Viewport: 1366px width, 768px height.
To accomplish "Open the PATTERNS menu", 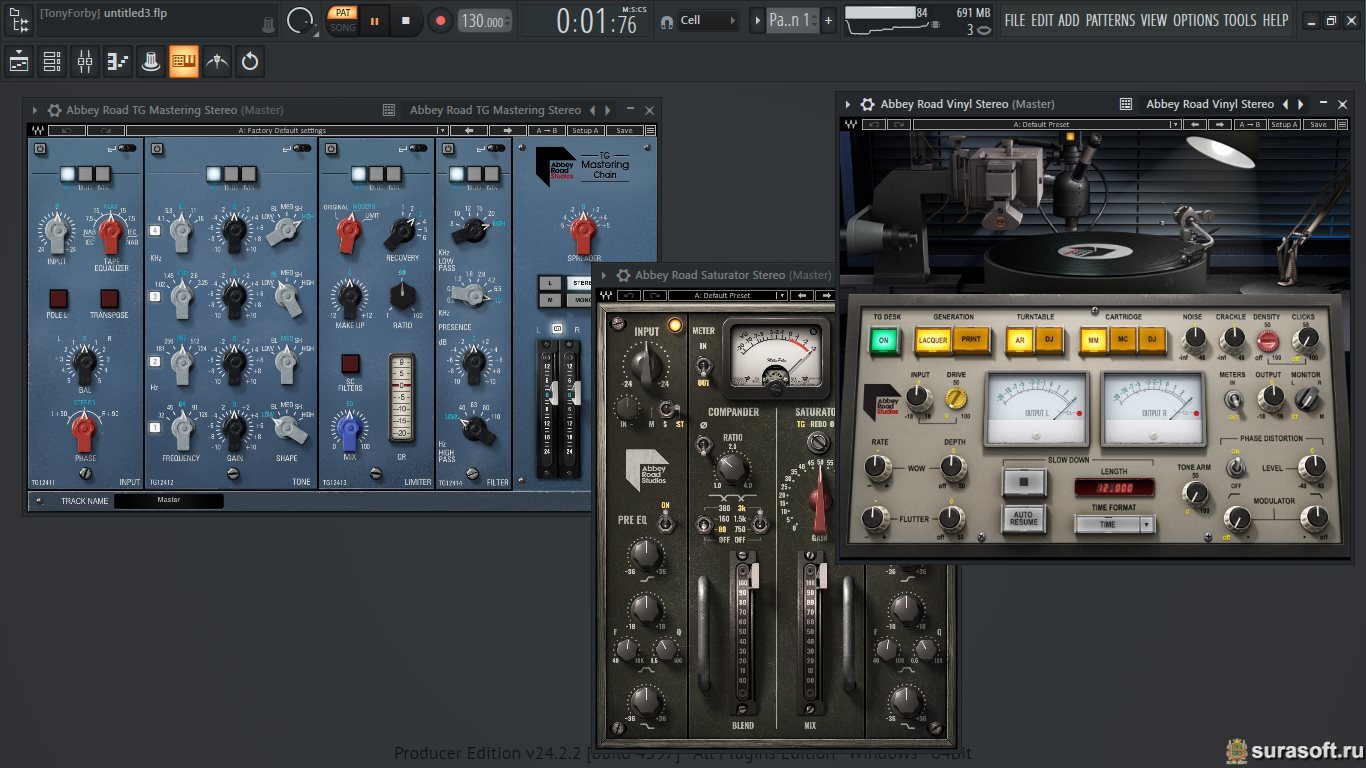I will (x=1110, y=20).
